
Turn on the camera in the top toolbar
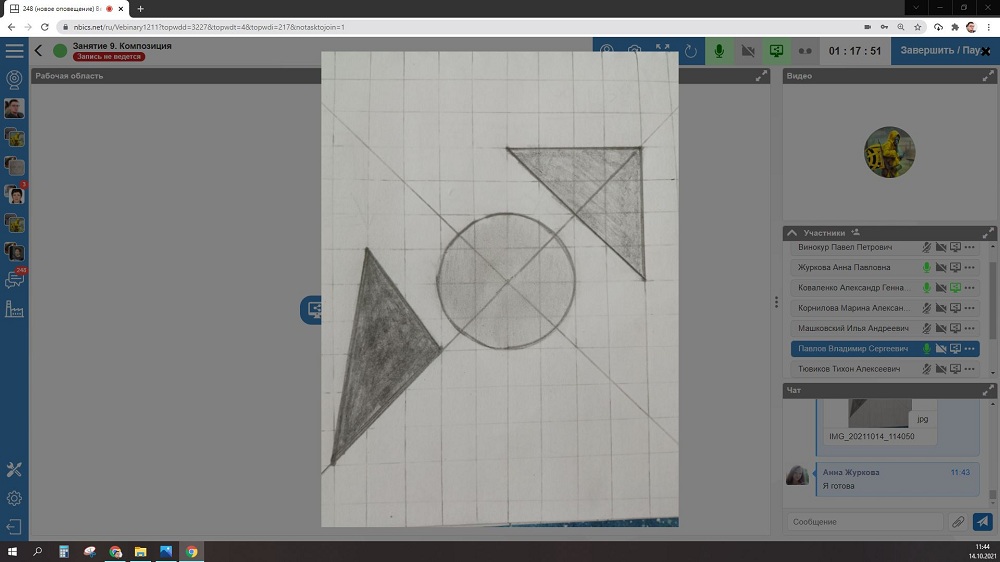coord(747,51)
